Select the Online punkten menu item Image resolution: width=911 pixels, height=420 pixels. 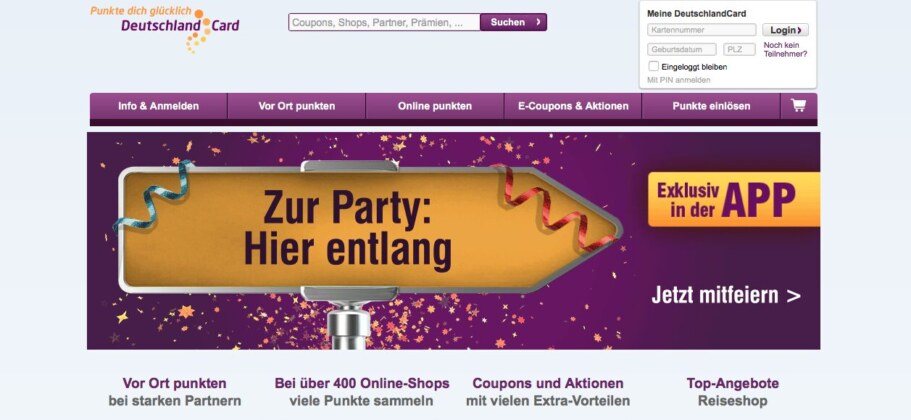(435, 106)
